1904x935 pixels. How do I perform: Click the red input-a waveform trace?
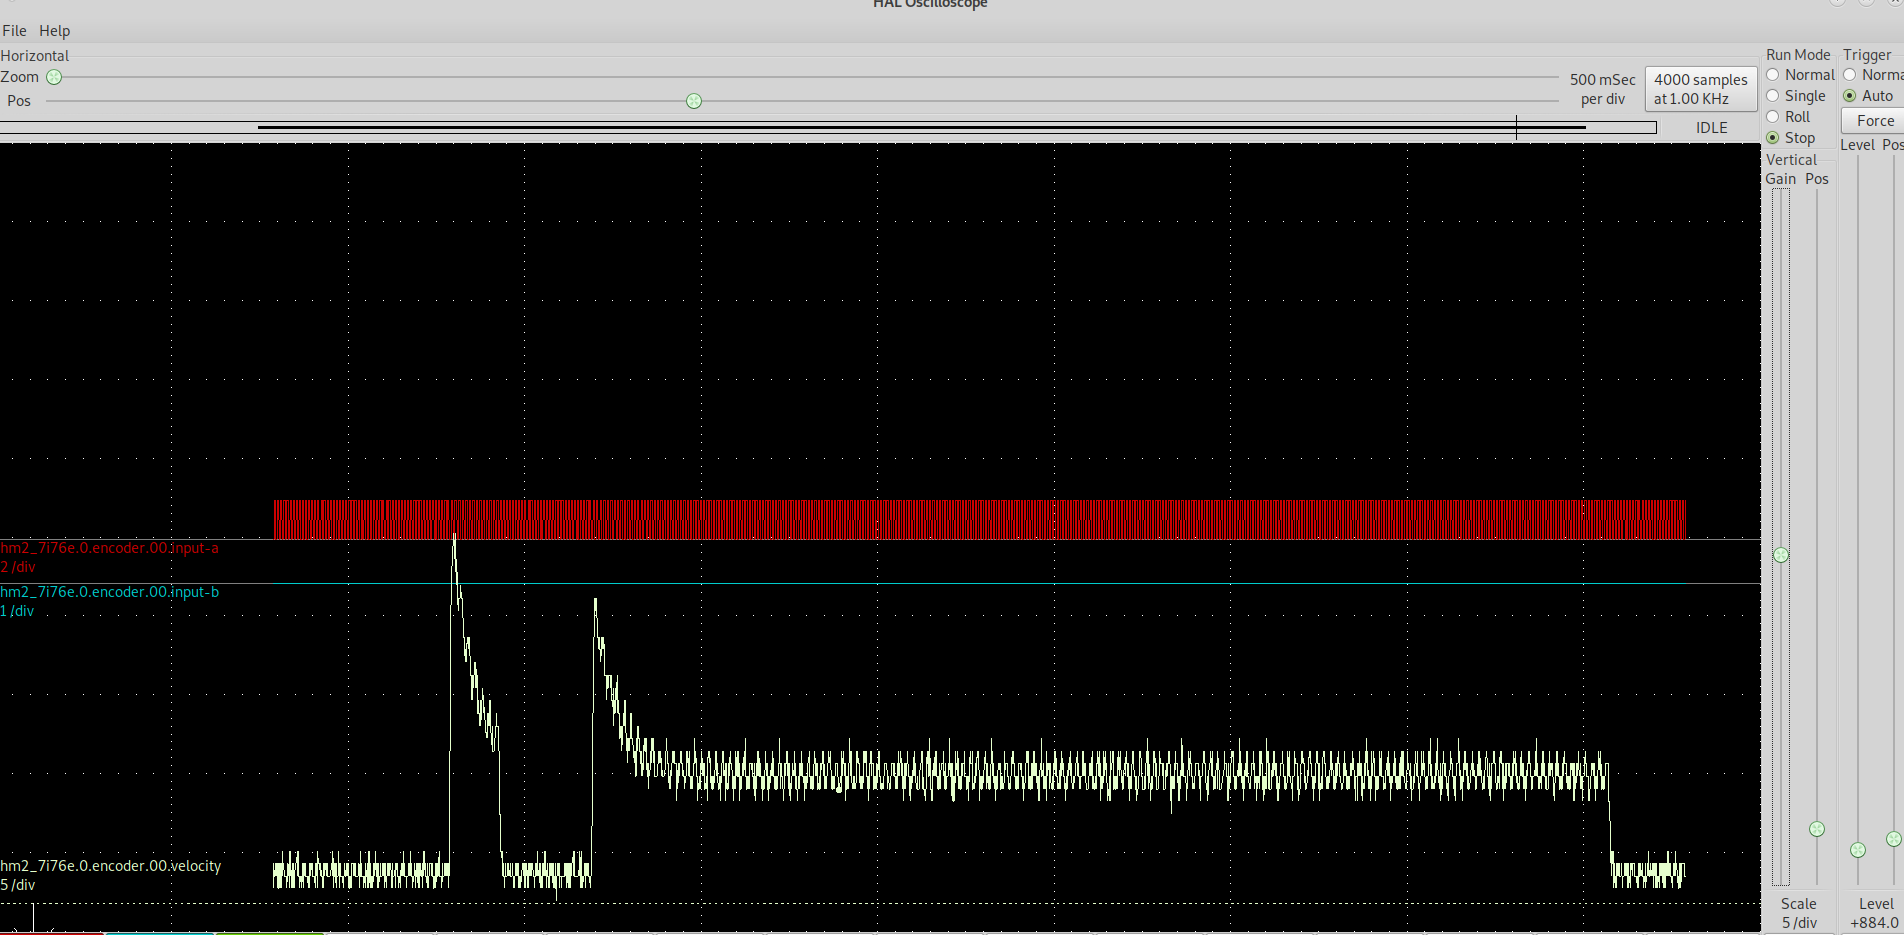click(980, 519)
